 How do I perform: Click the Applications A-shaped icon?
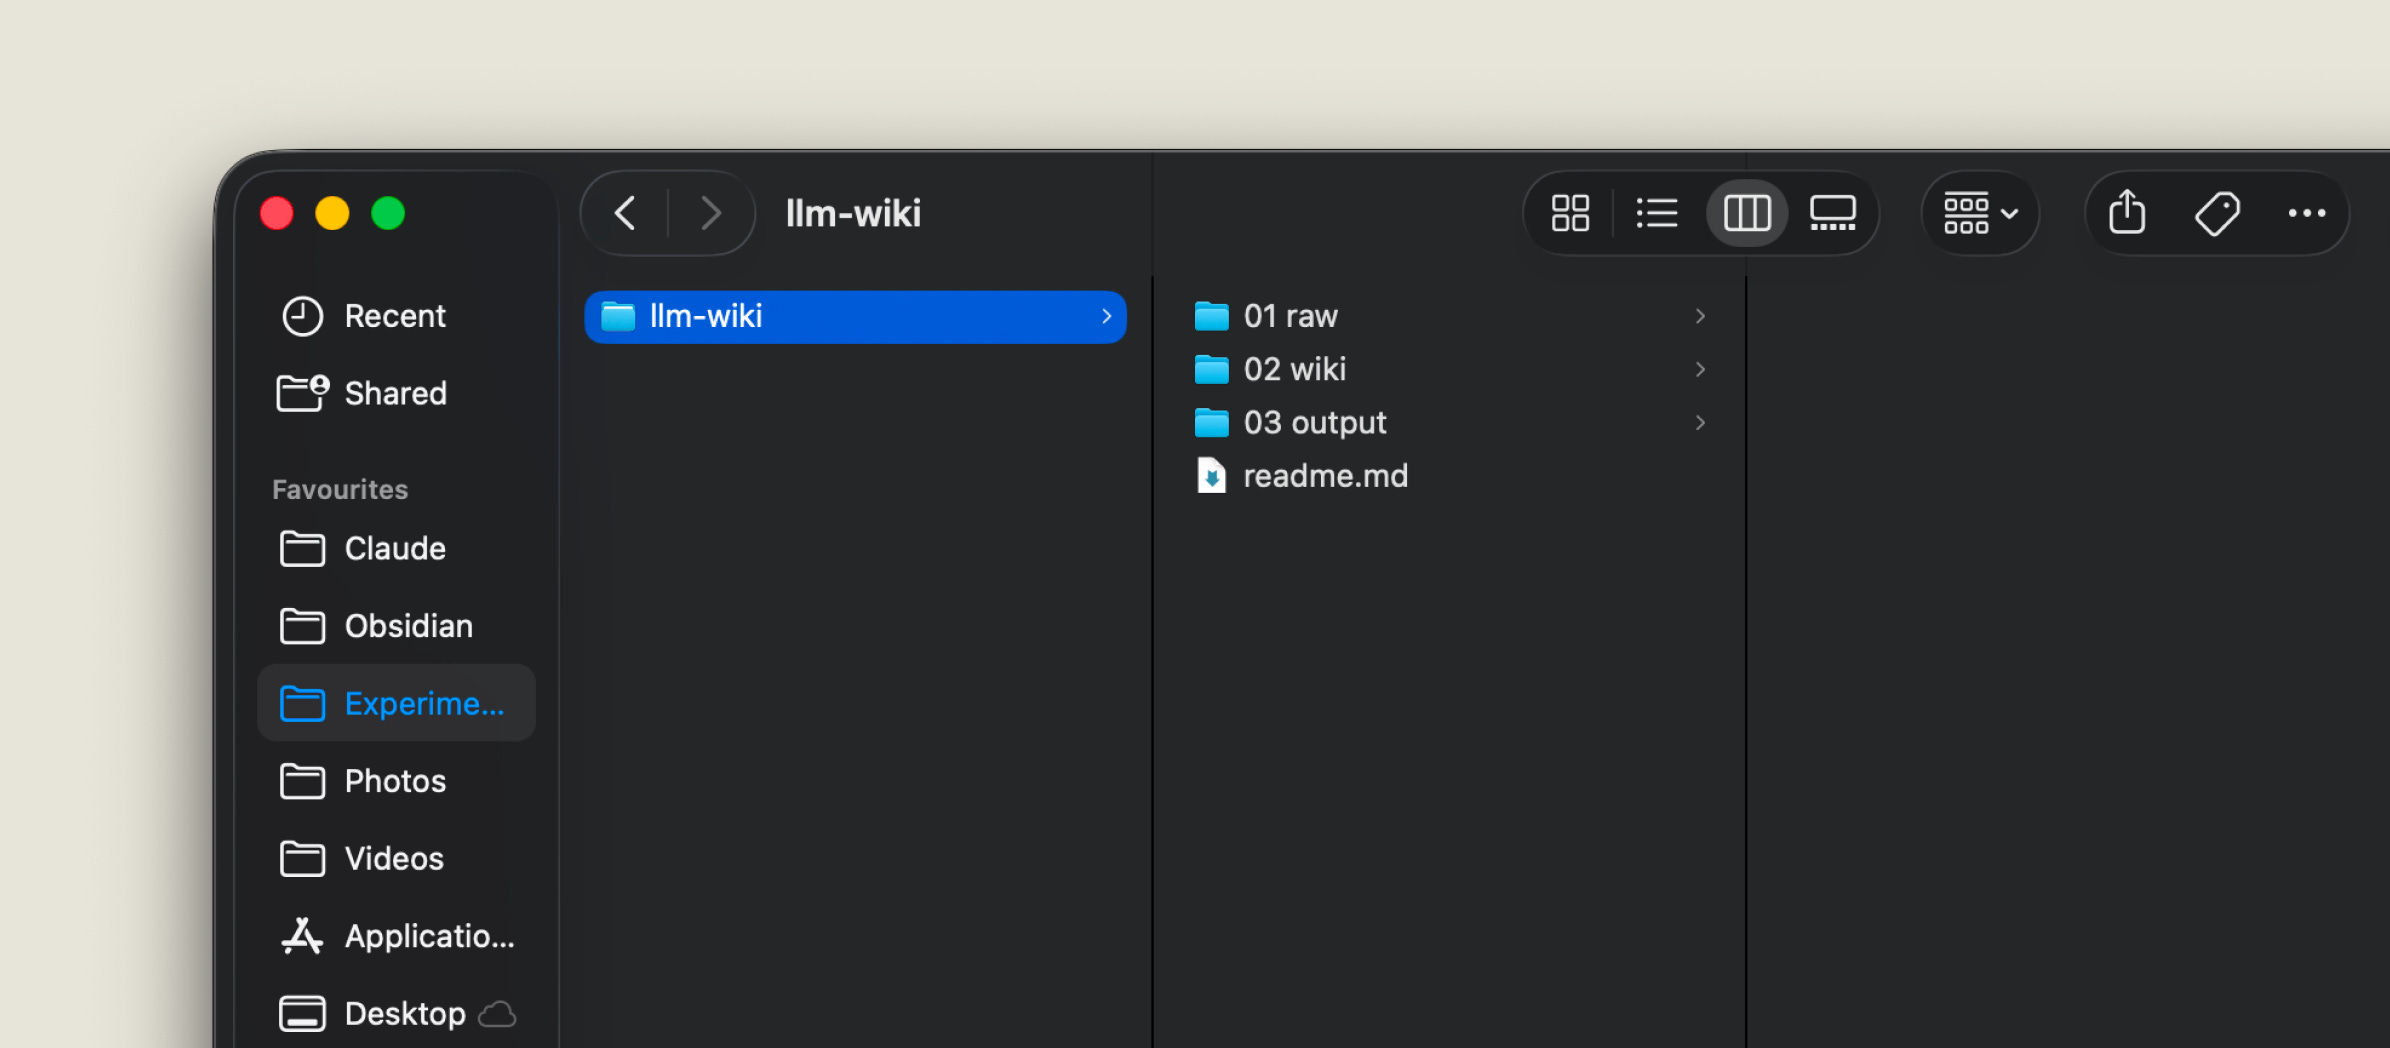coord(302,936)
